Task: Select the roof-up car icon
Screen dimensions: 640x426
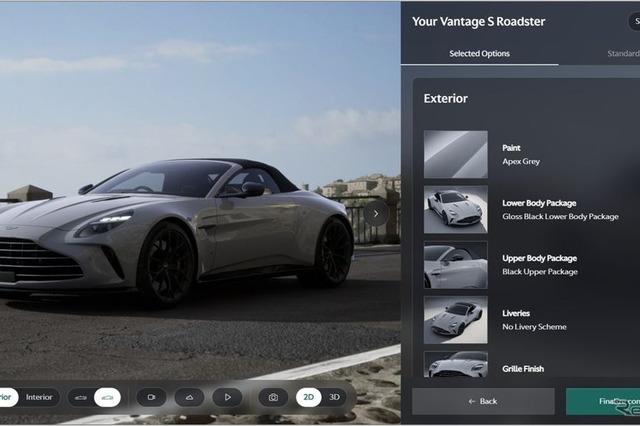Action: point(107,397)
